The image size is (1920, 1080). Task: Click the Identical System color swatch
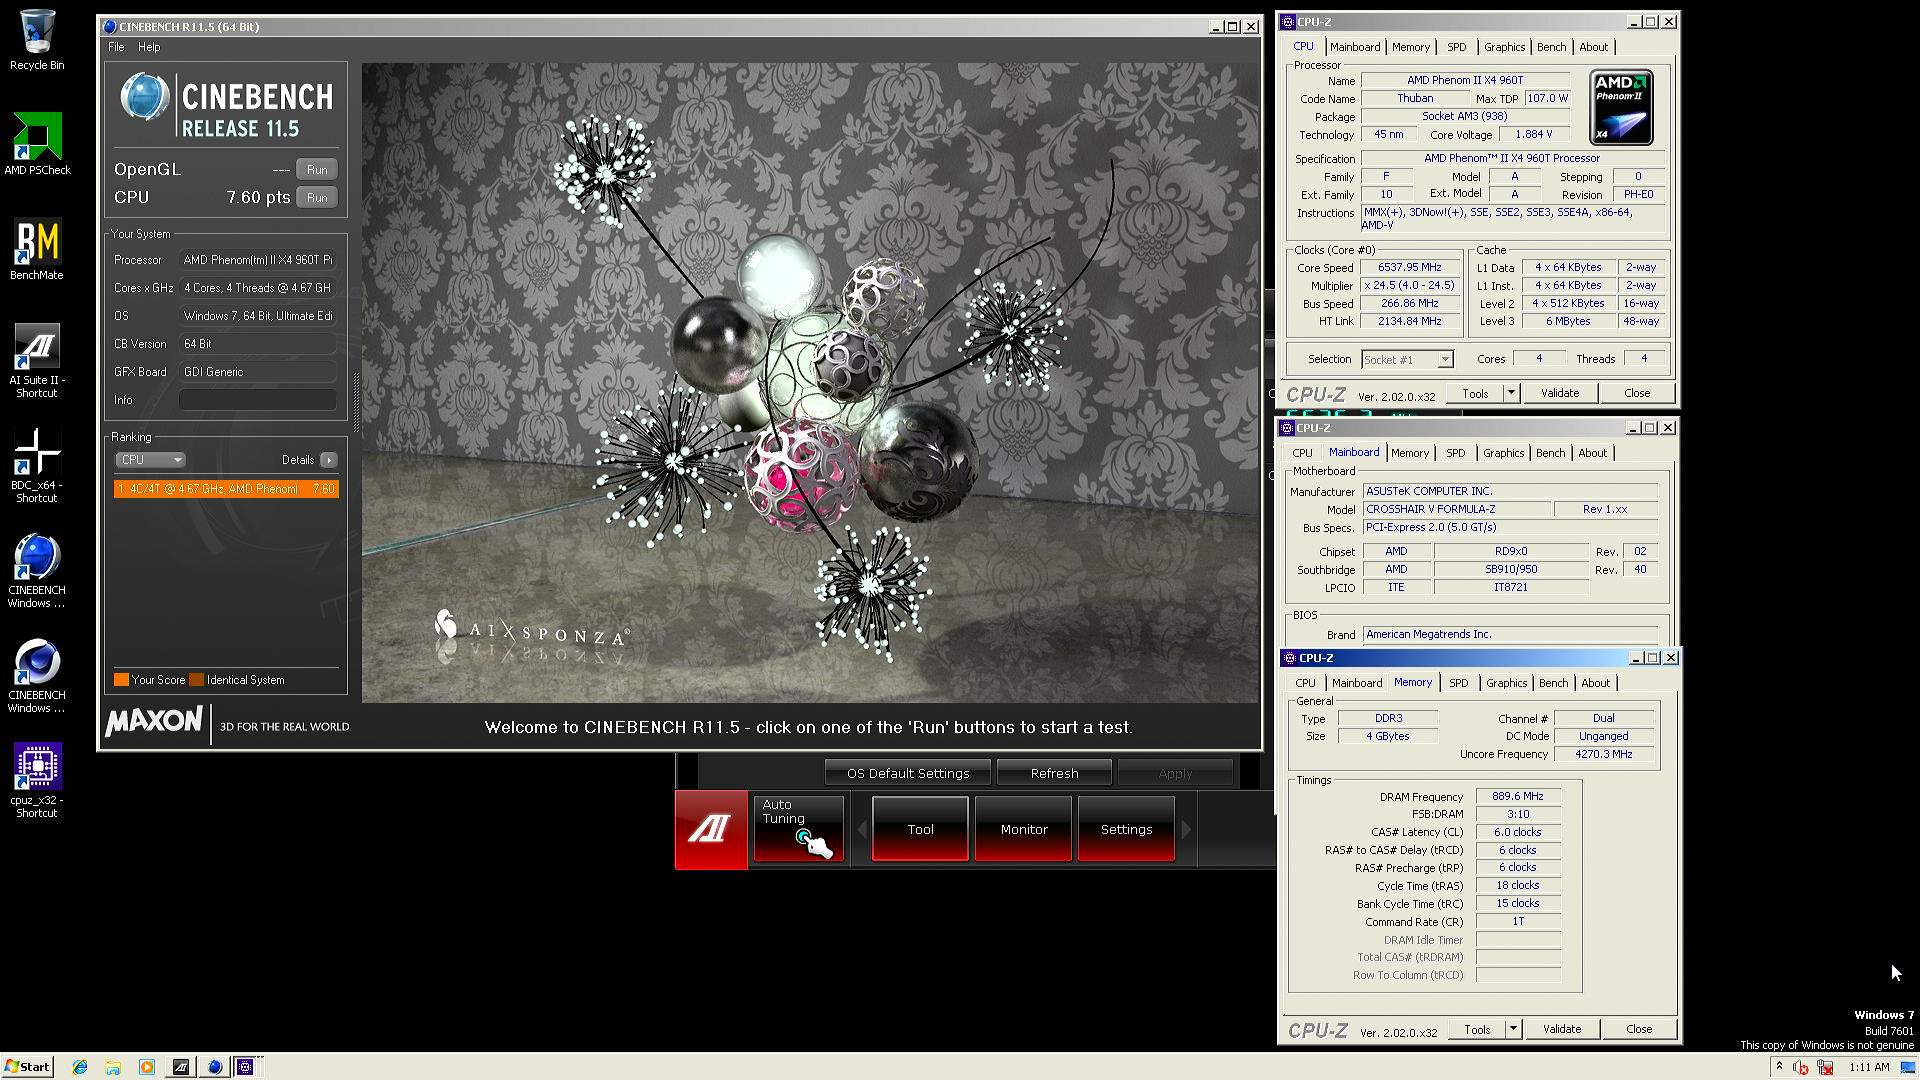[197, 680]
